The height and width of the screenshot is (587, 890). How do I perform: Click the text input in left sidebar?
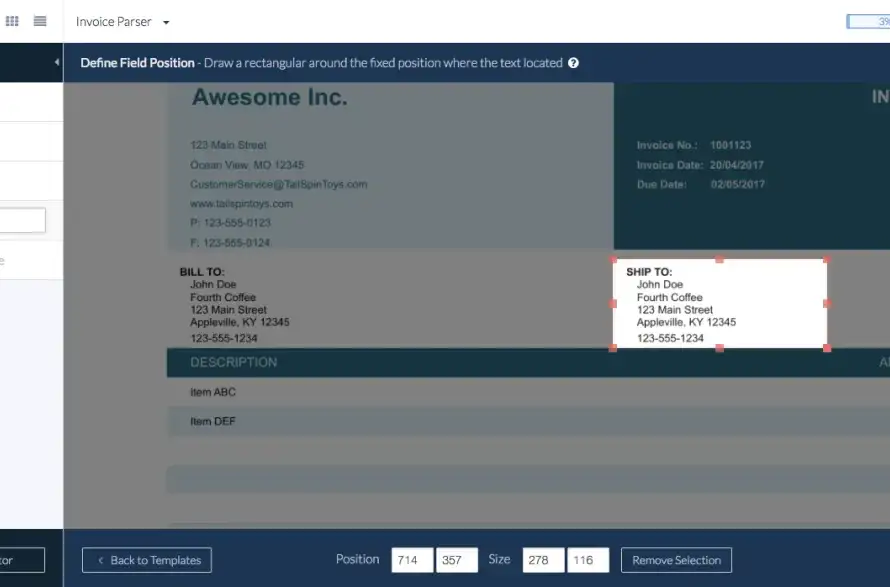(x=22, y=220)
